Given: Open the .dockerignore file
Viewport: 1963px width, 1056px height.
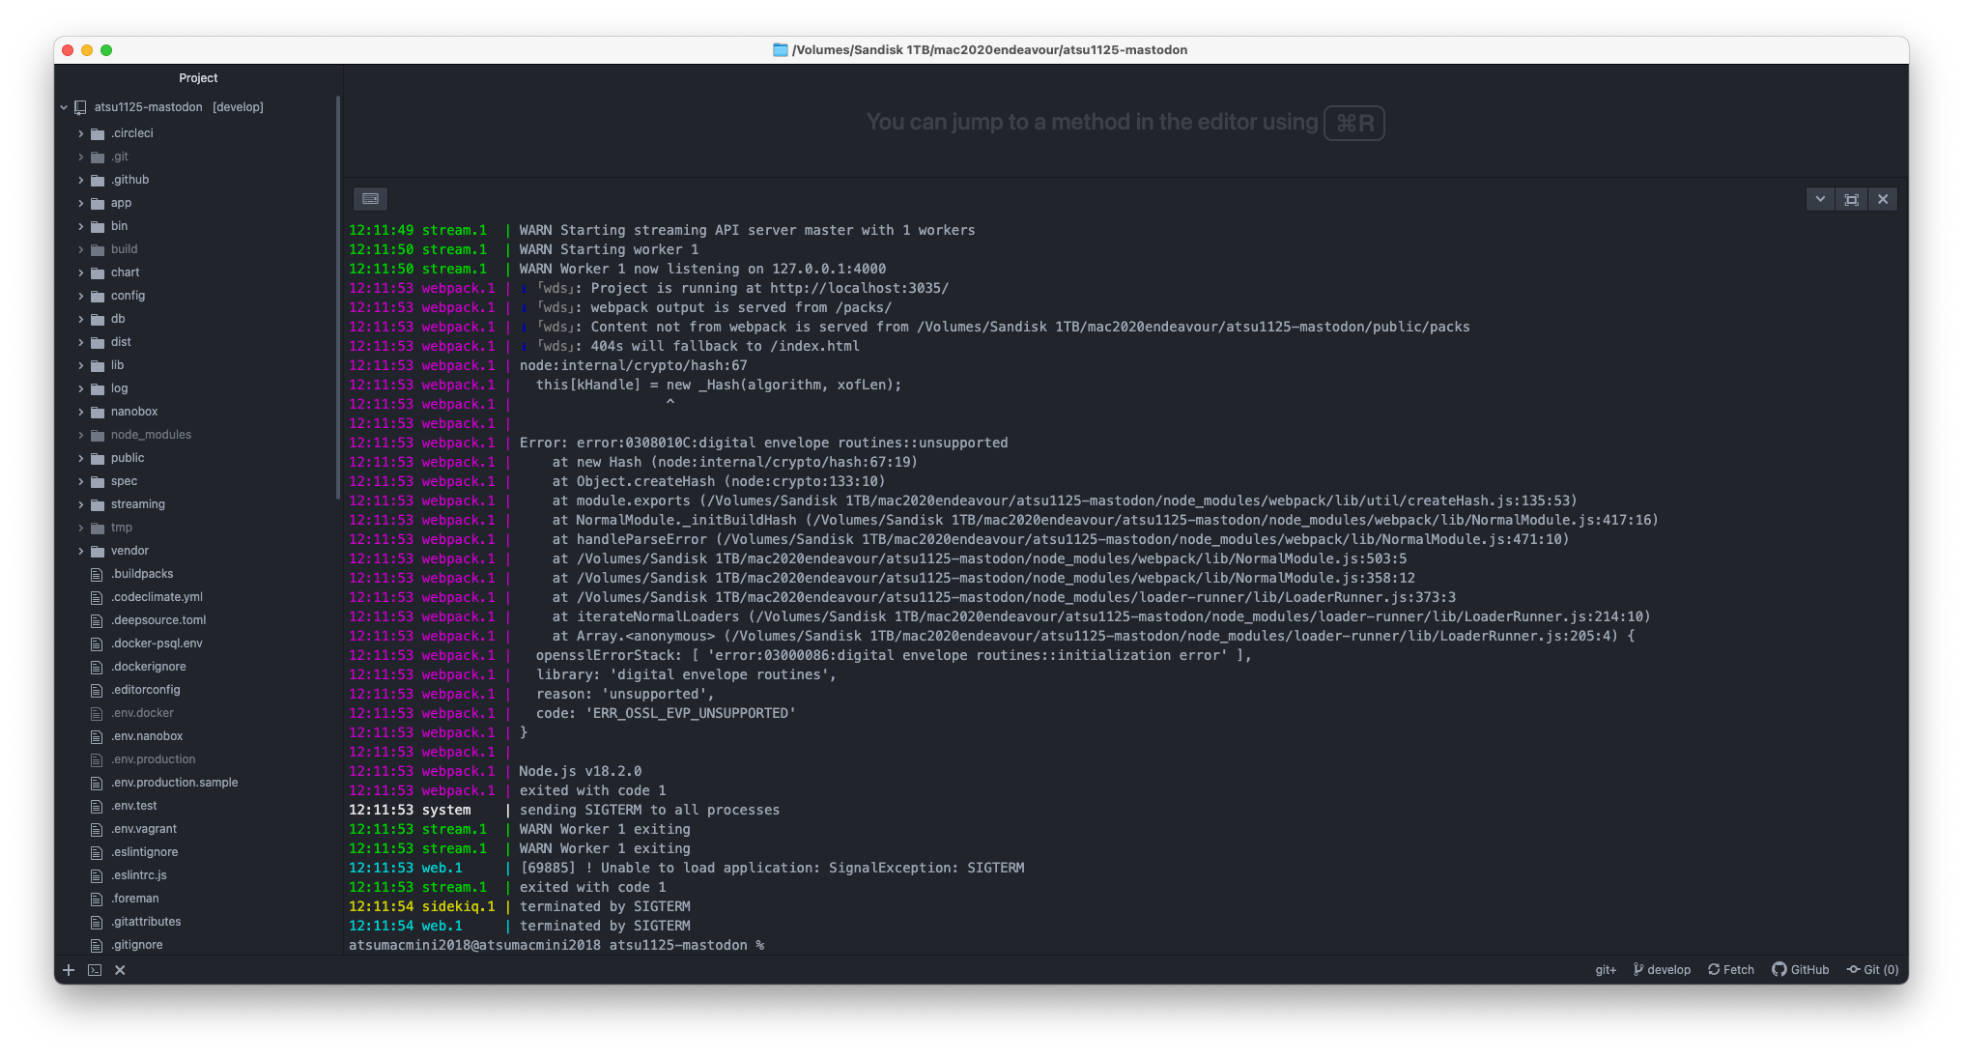Looking at the screenshot, I should tap(148, 667).
